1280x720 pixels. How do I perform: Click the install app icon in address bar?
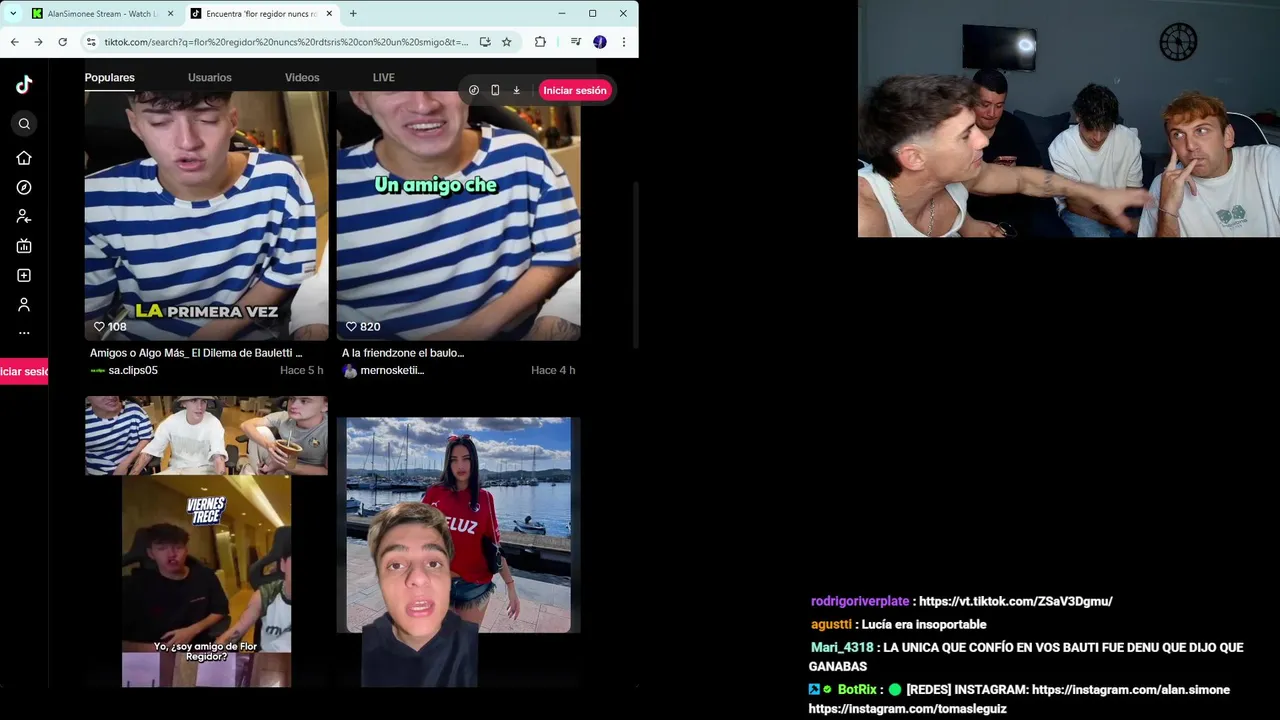pos(485,42)
